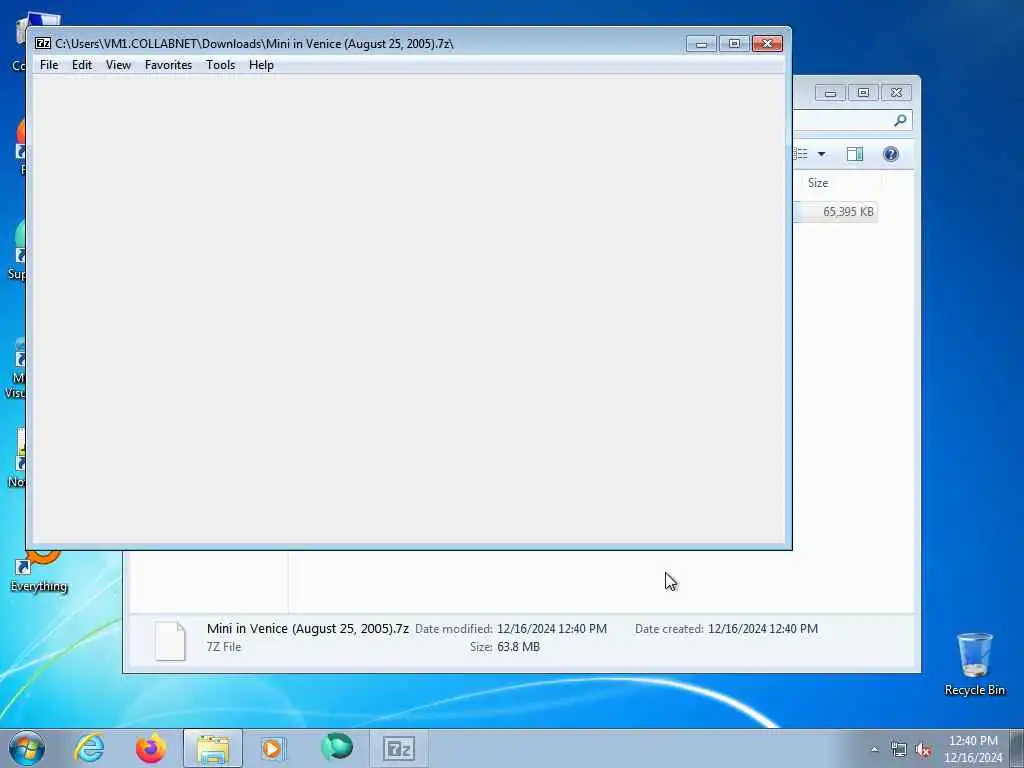1024x768 pixels.
Task: Click the 7z icon in title bar
Action: tap(43, 43)
